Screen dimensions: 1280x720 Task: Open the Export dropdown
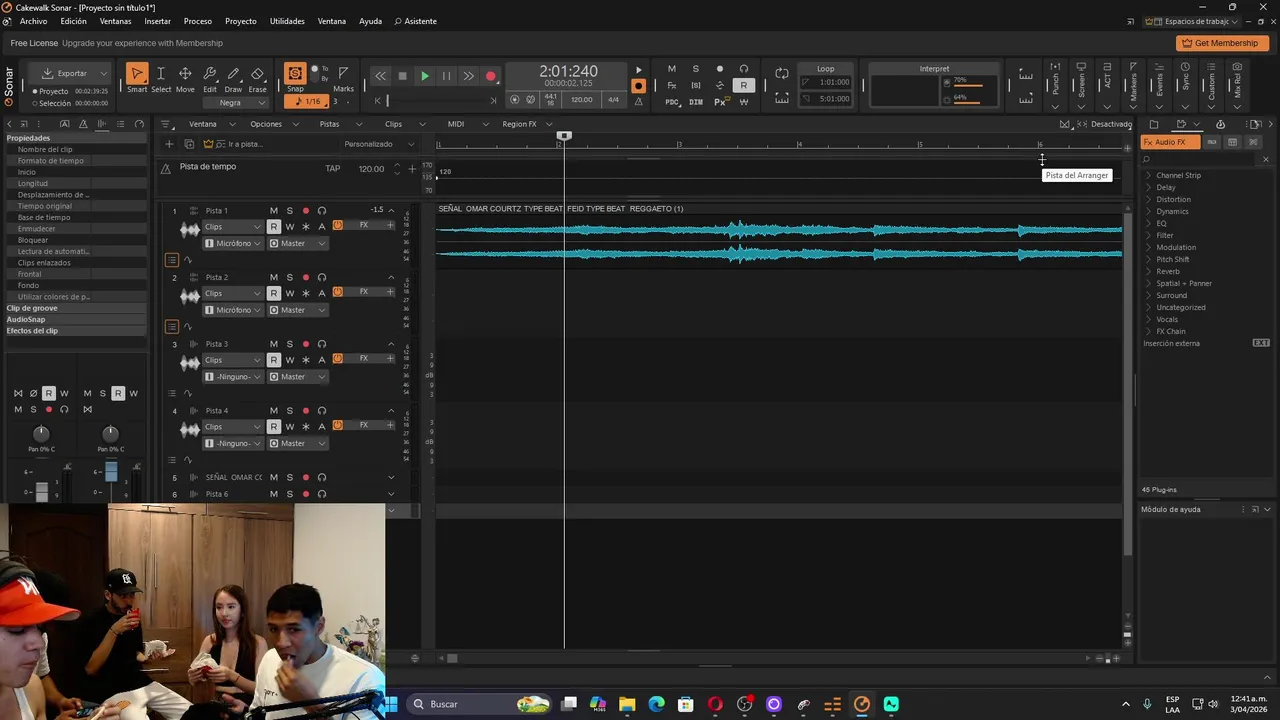tap(73, 73)
